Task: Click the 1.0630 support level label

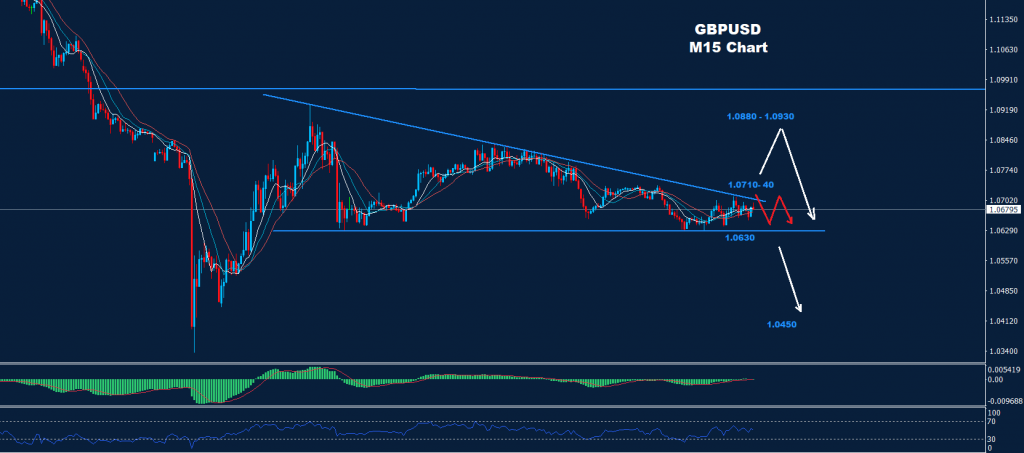Action: point(740,238)
